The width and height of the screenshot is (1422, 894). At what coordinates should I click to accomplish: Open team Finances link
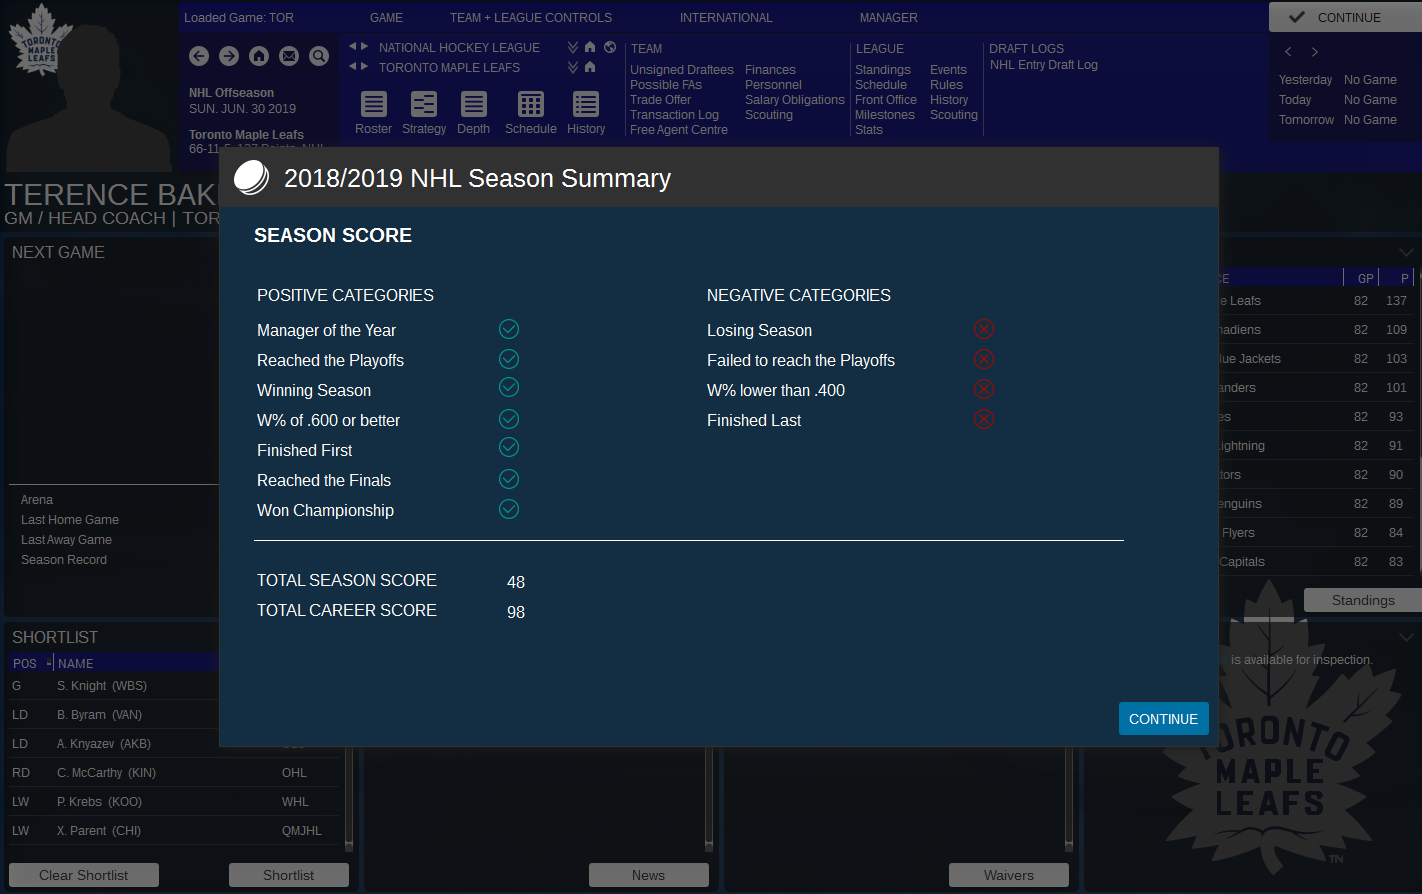[x=770, y=70]
